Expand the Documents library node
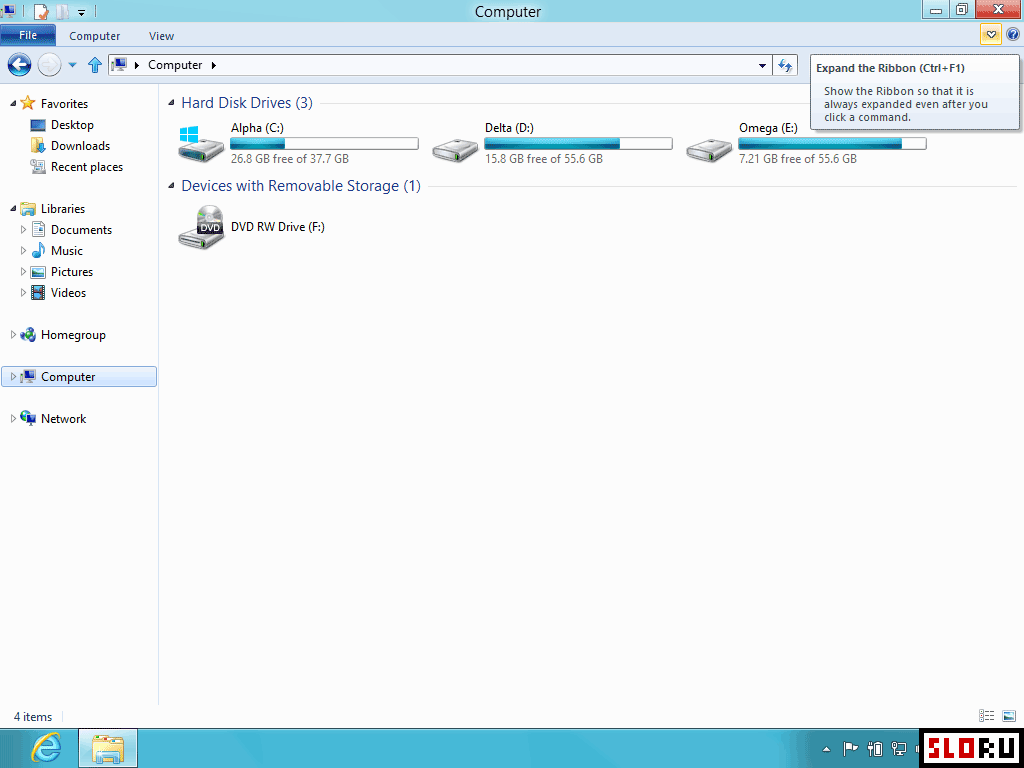 coord(24,230)
